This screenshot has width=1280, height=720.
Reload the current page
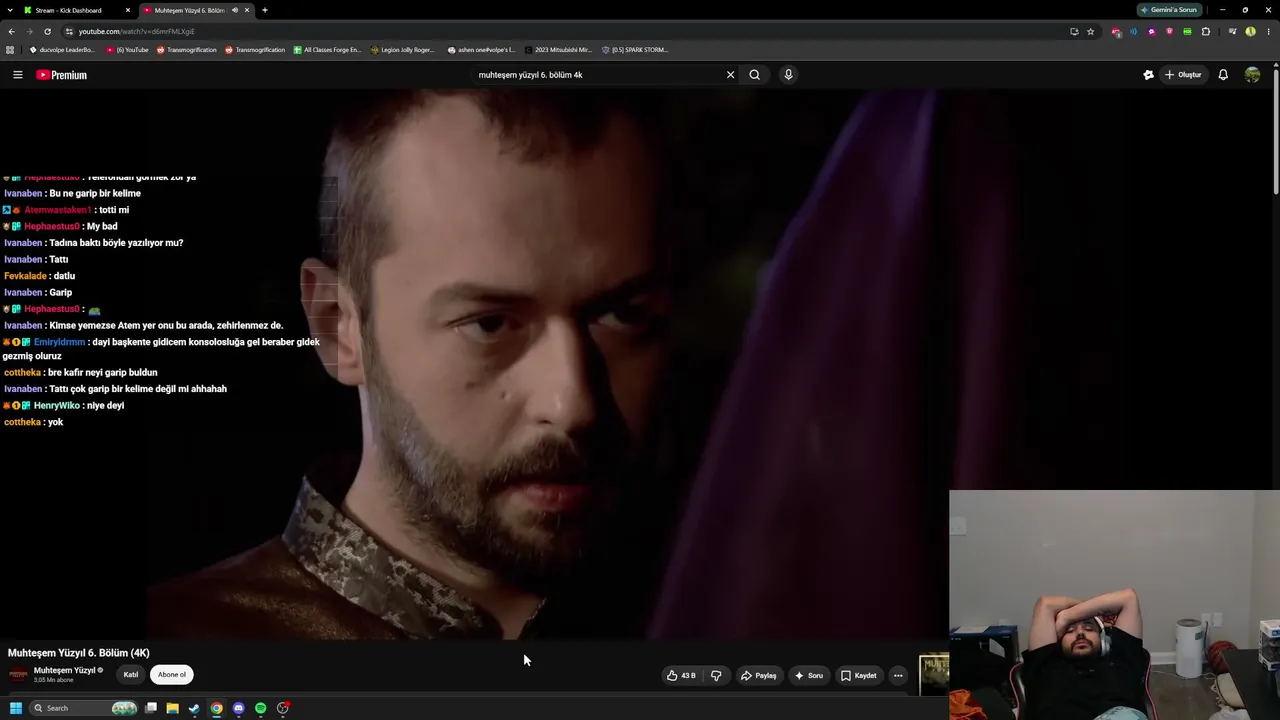point(47,32)
